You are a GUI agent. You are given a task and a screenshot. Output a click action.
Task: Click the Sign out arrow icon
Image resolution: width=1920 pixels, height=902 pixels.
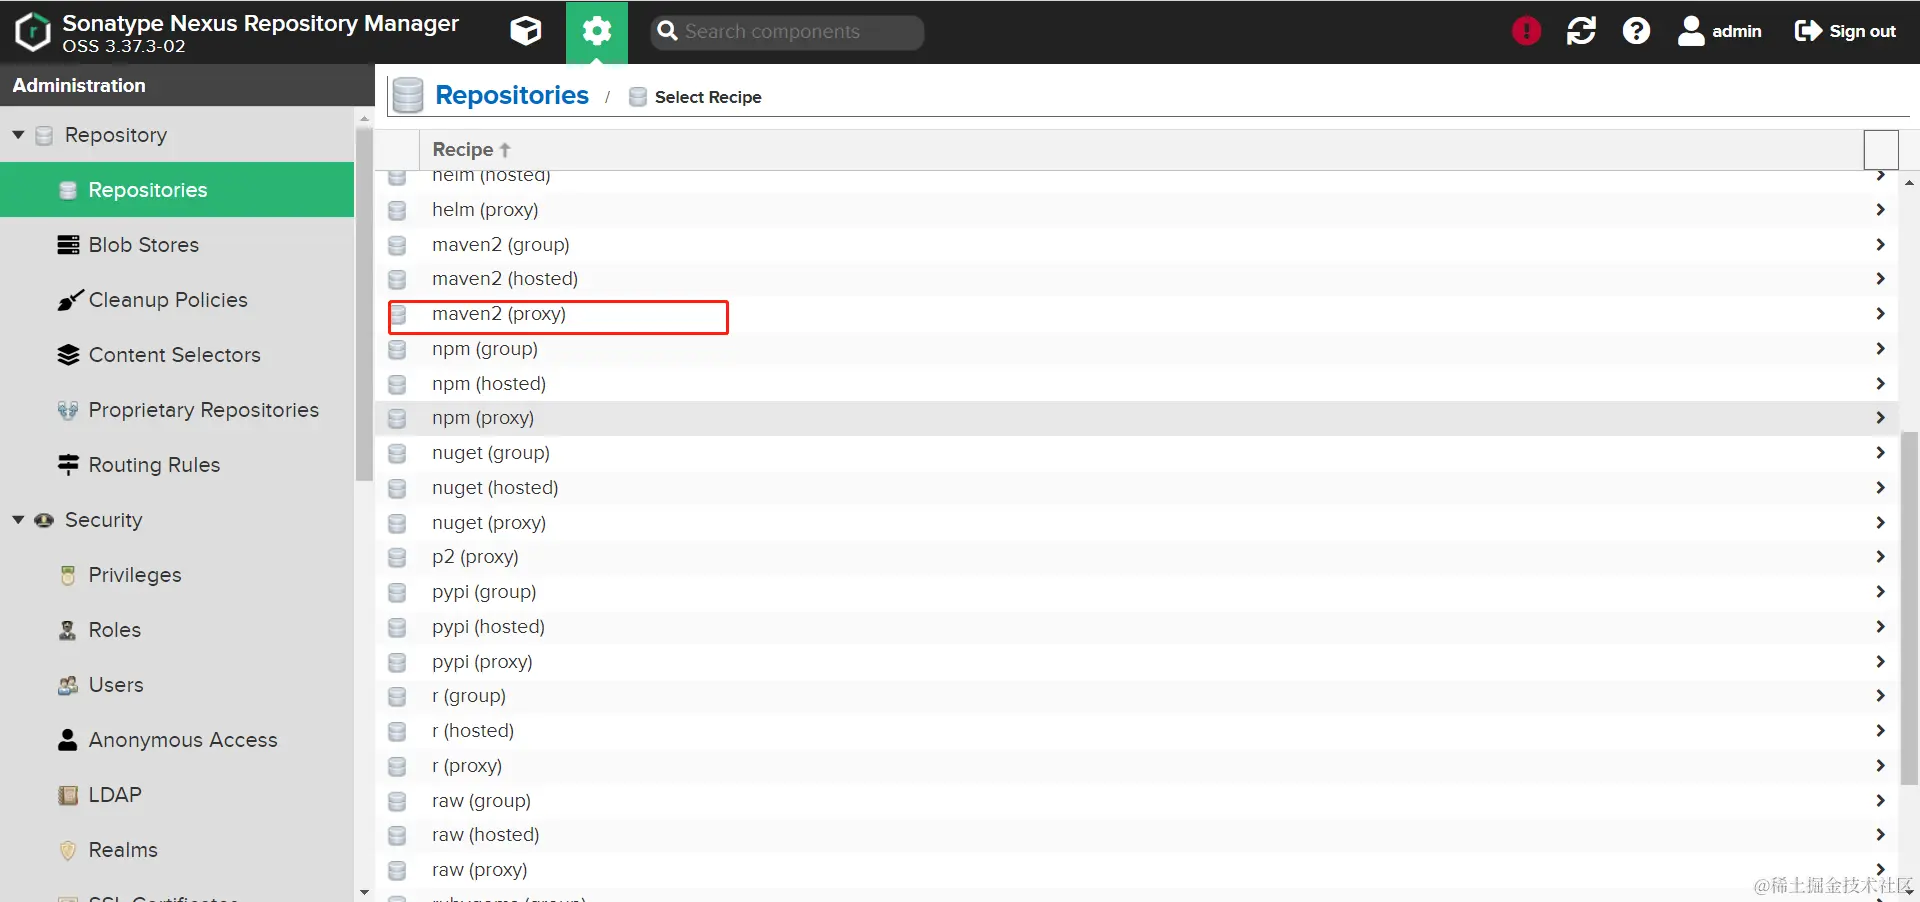pyautogui.click(x=1808, y=31)
